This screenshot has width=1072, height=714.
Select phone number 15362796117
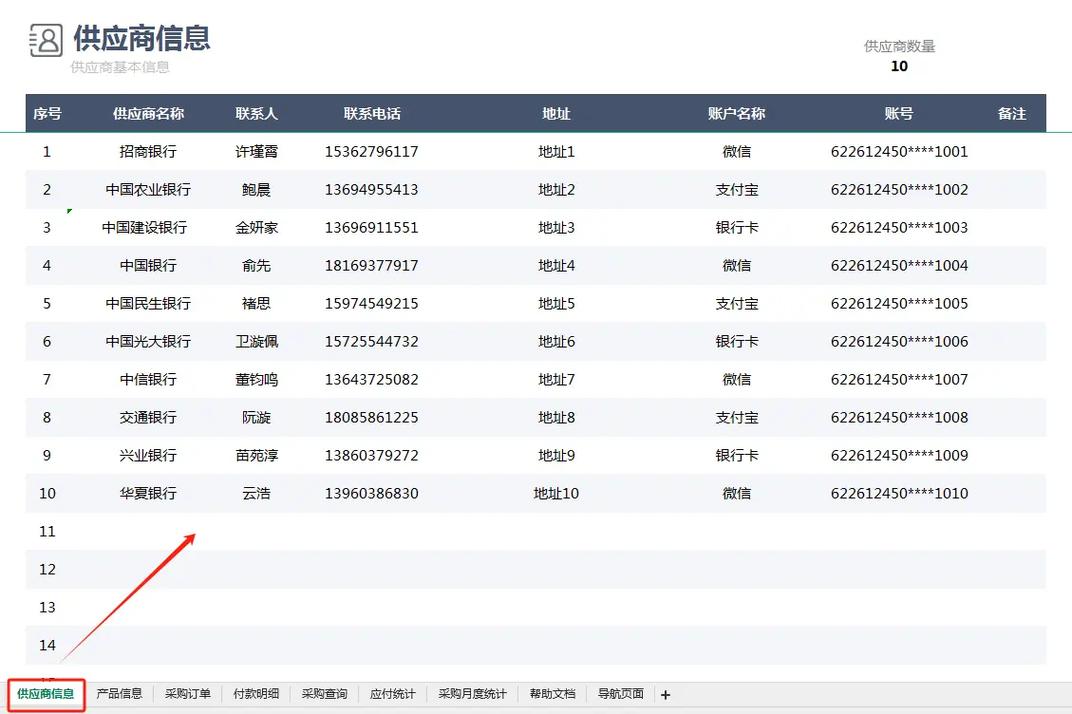click(371, 152)
